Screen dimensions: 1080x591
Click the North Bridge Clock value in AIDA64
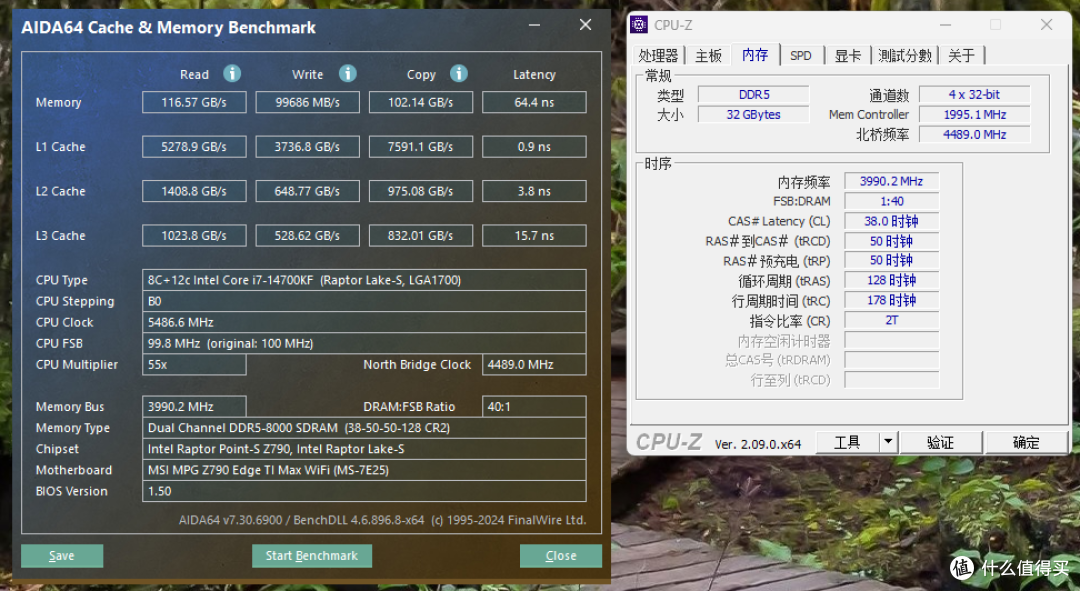[x=534, y=364]
